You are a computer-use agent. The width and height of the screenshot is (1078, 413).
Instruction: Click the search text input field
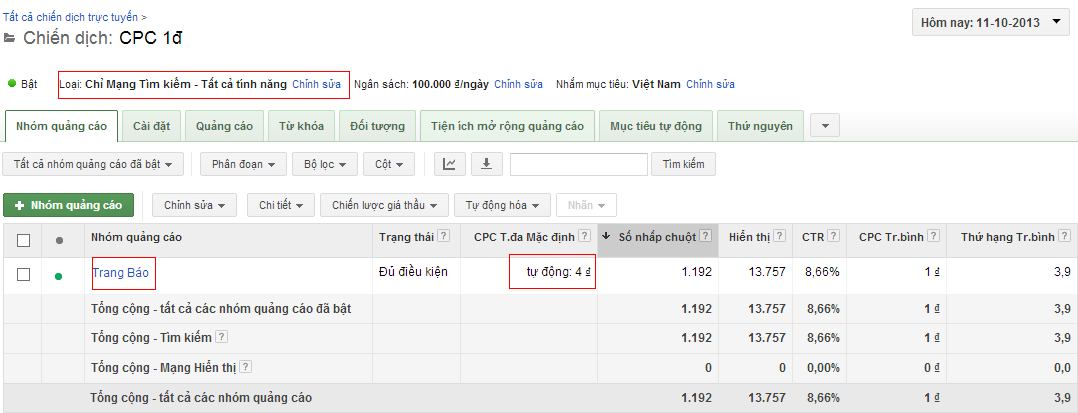point(579,164)
